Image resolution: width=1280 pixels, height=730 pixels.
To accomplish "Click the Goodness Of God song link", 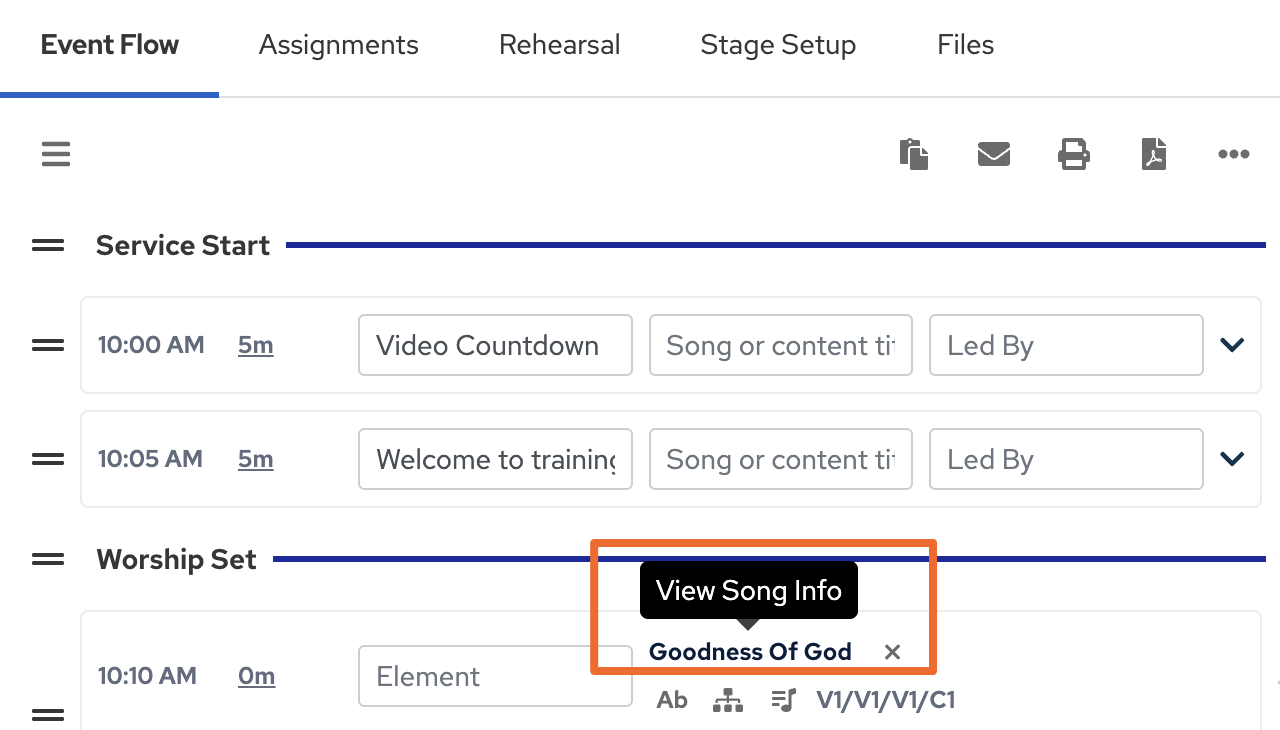I will point(750,652).
